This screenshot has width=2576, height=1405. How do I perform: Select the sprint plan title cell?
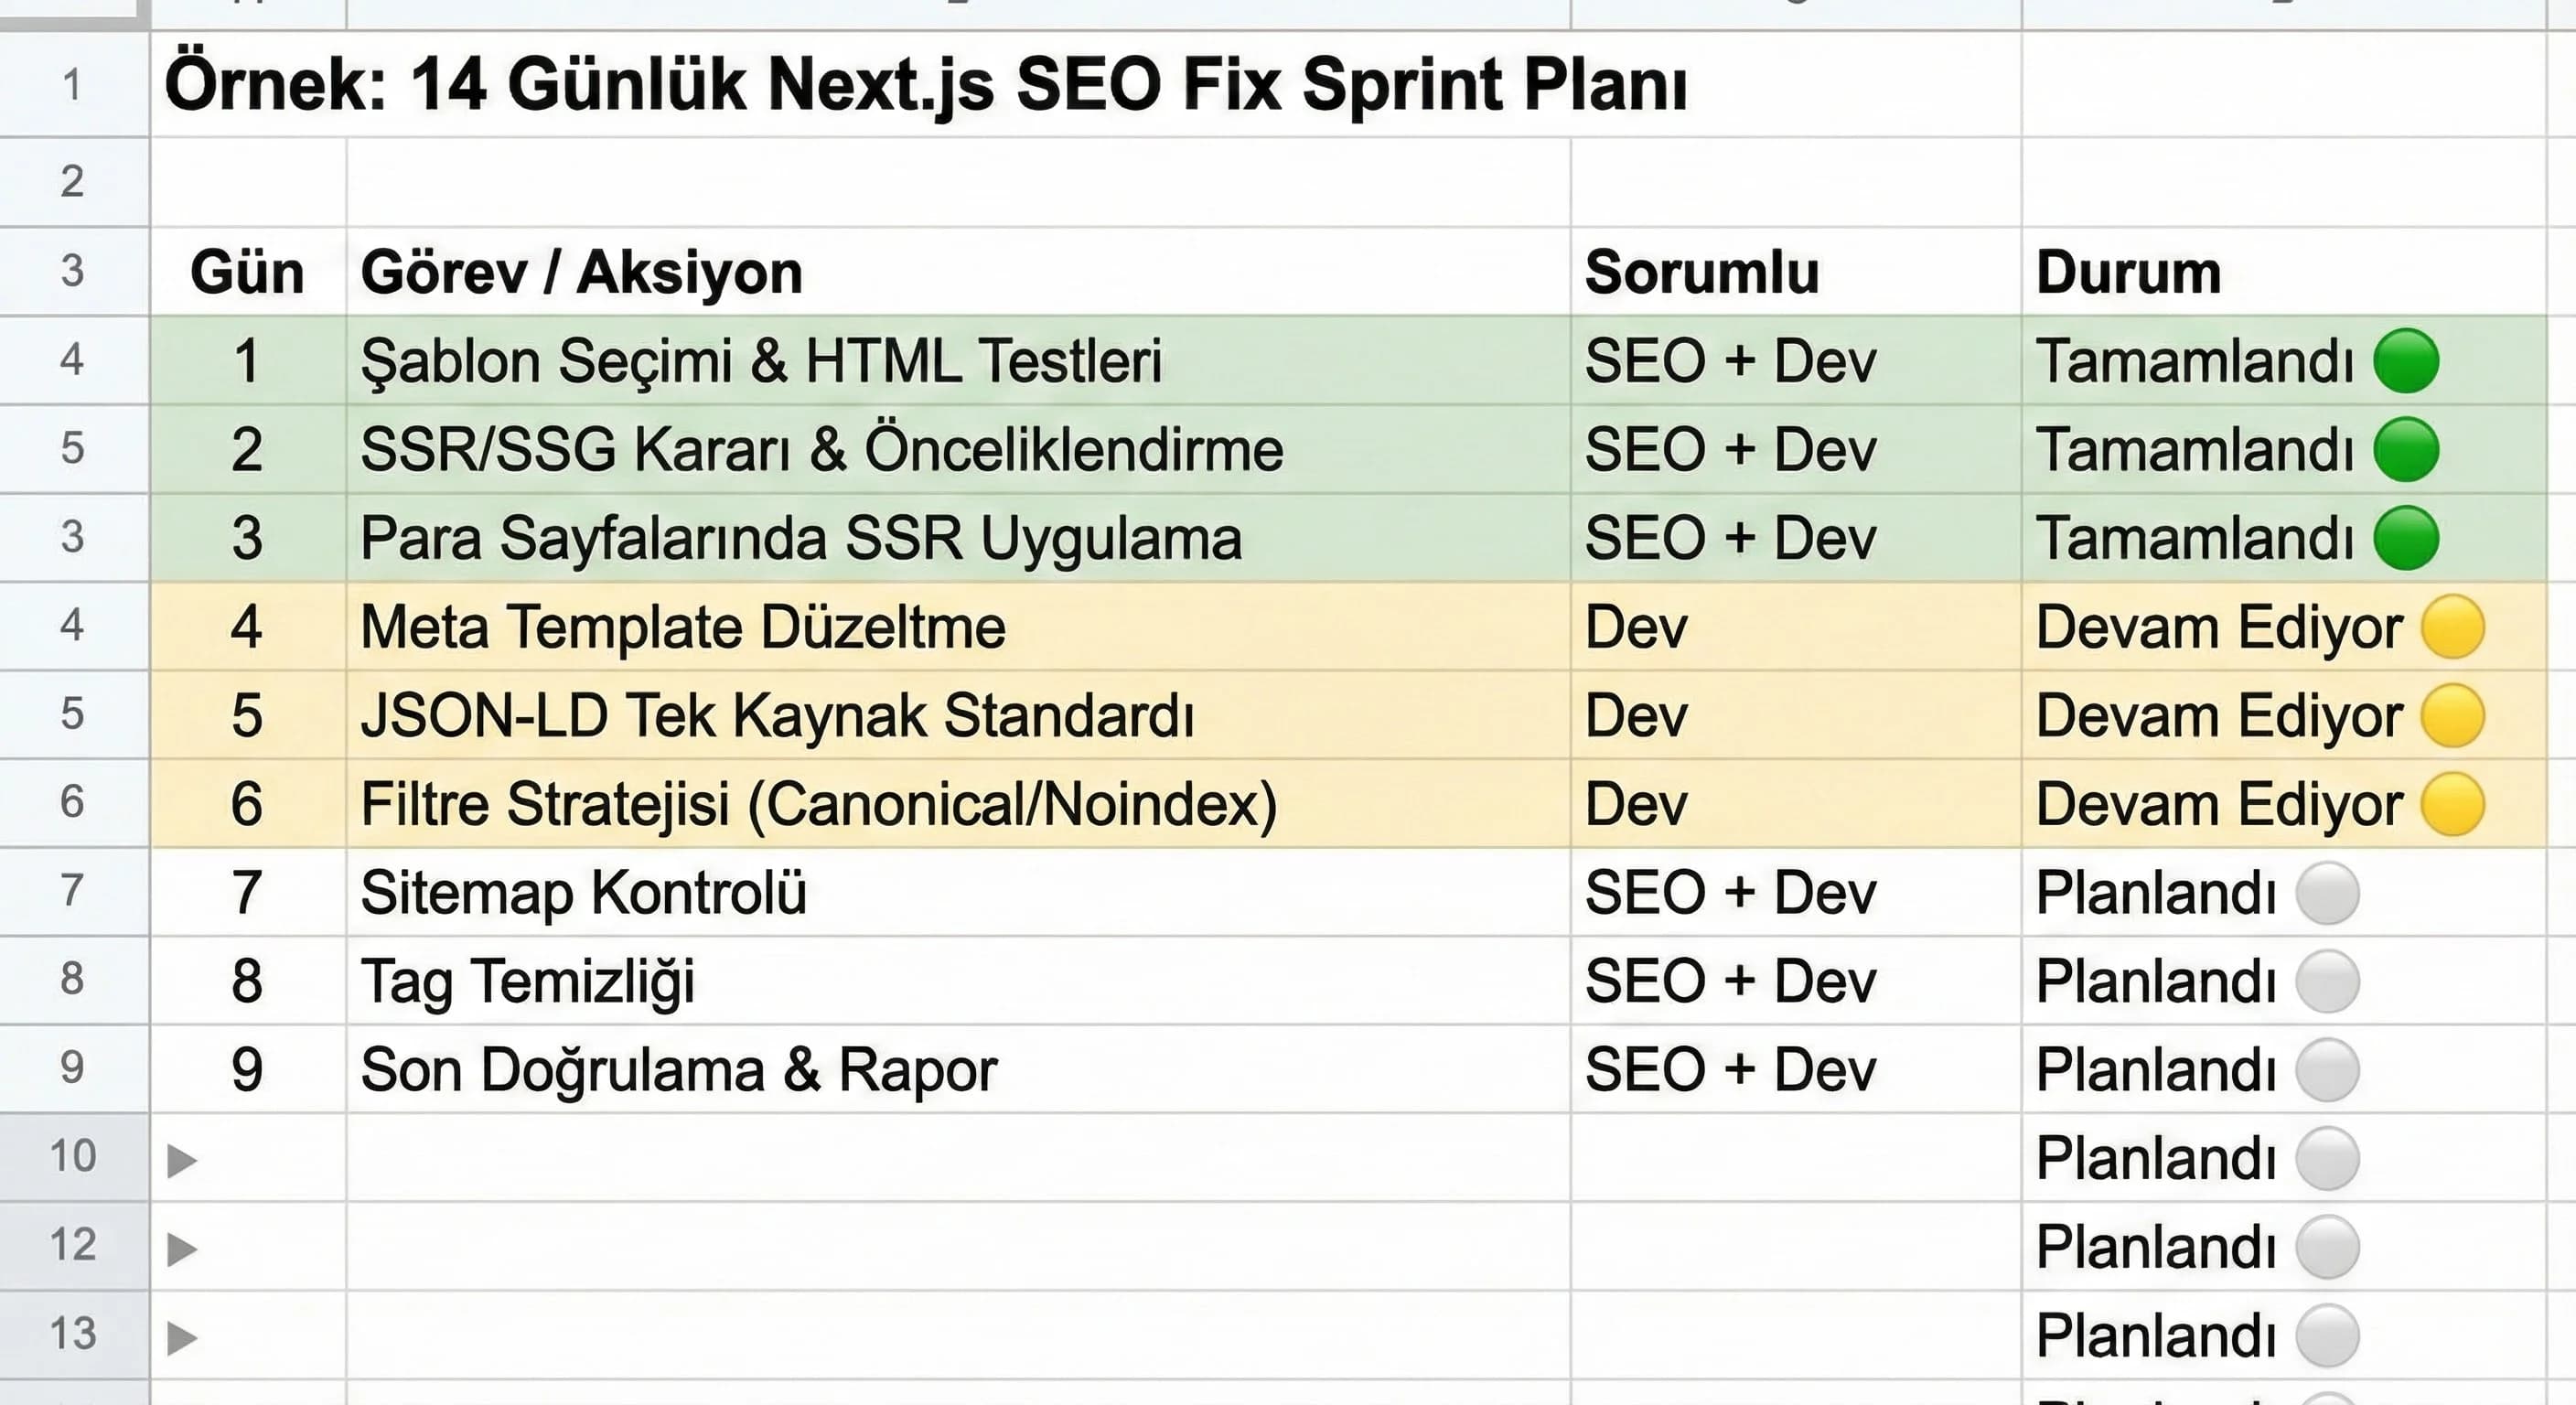tap(925, 84)
